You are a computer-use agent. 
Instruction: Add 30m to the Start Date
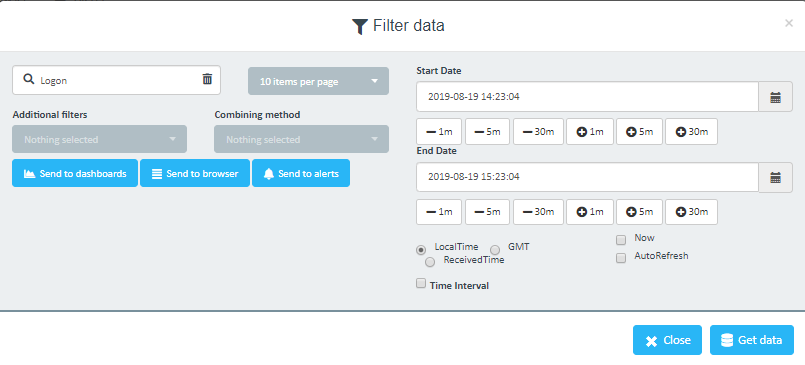(x=692, y=132)
